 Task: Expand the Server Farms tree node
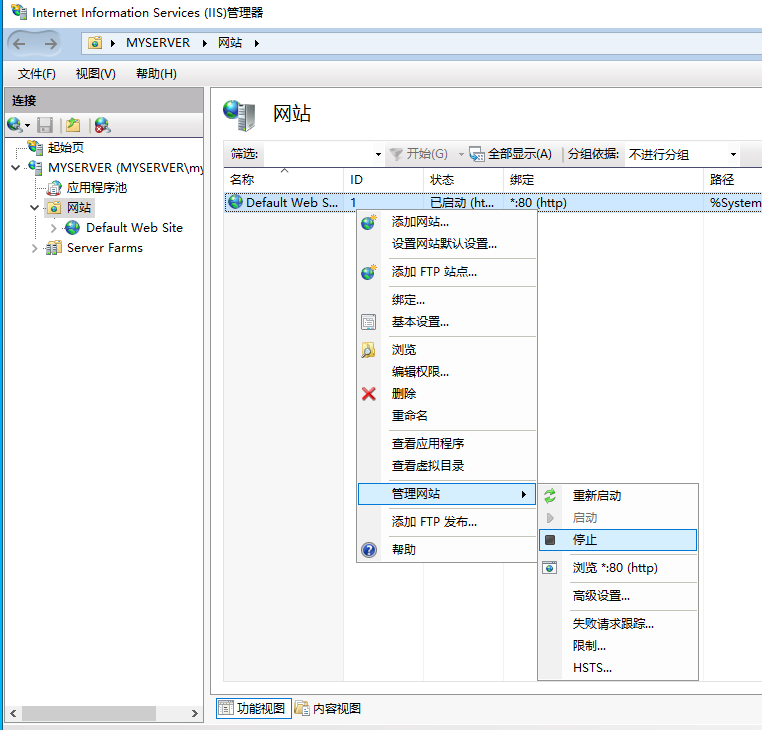tap(35, 248)
